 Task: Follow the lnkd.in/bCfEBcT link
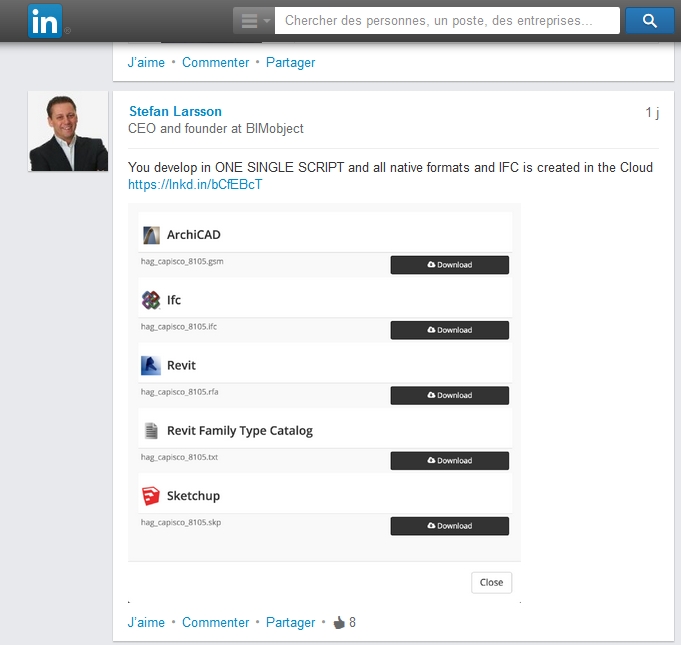[x=195, y=185]
